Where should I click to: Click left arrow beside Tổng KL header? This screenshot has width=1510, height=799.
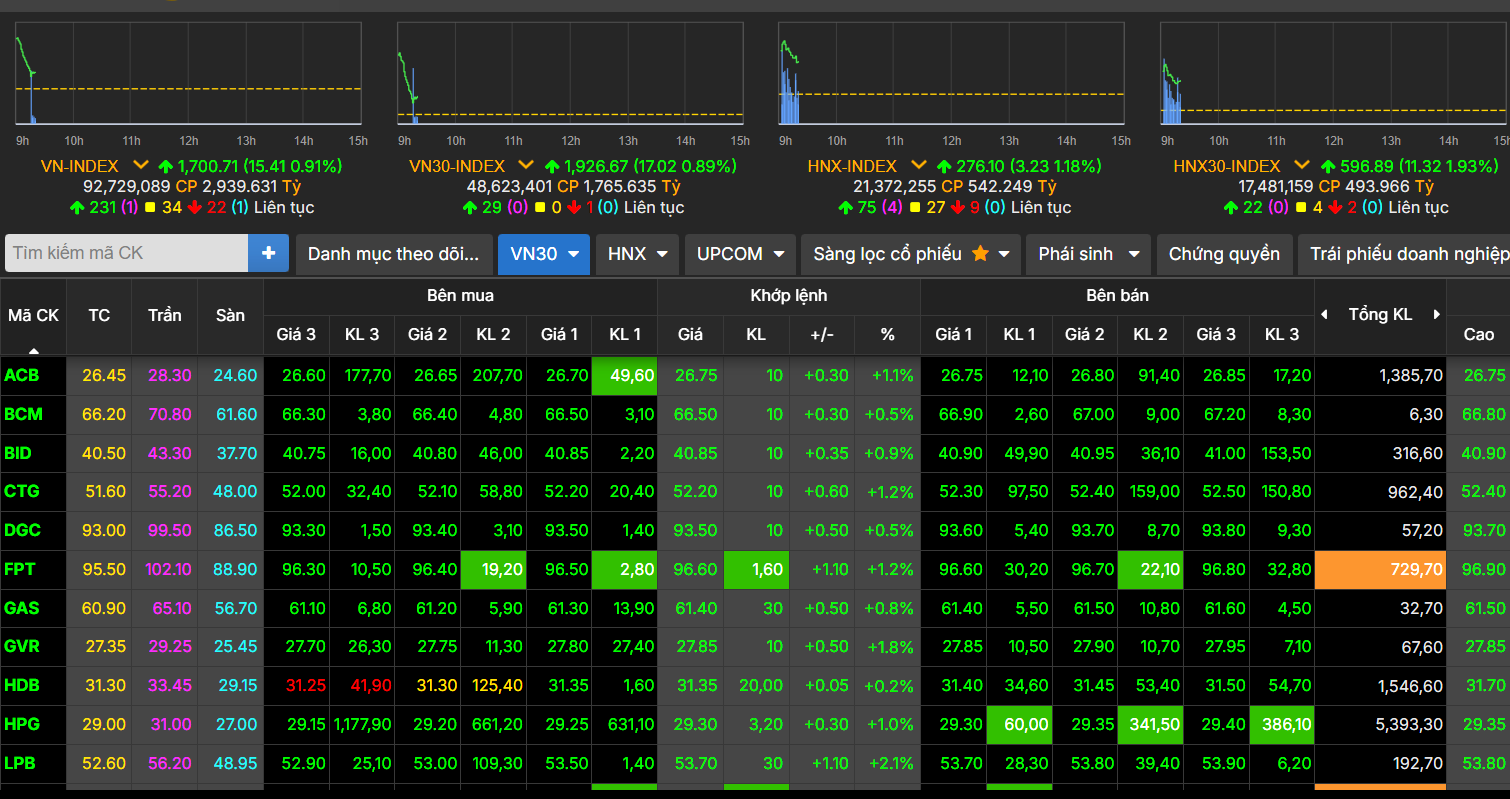coord(1325,315)
